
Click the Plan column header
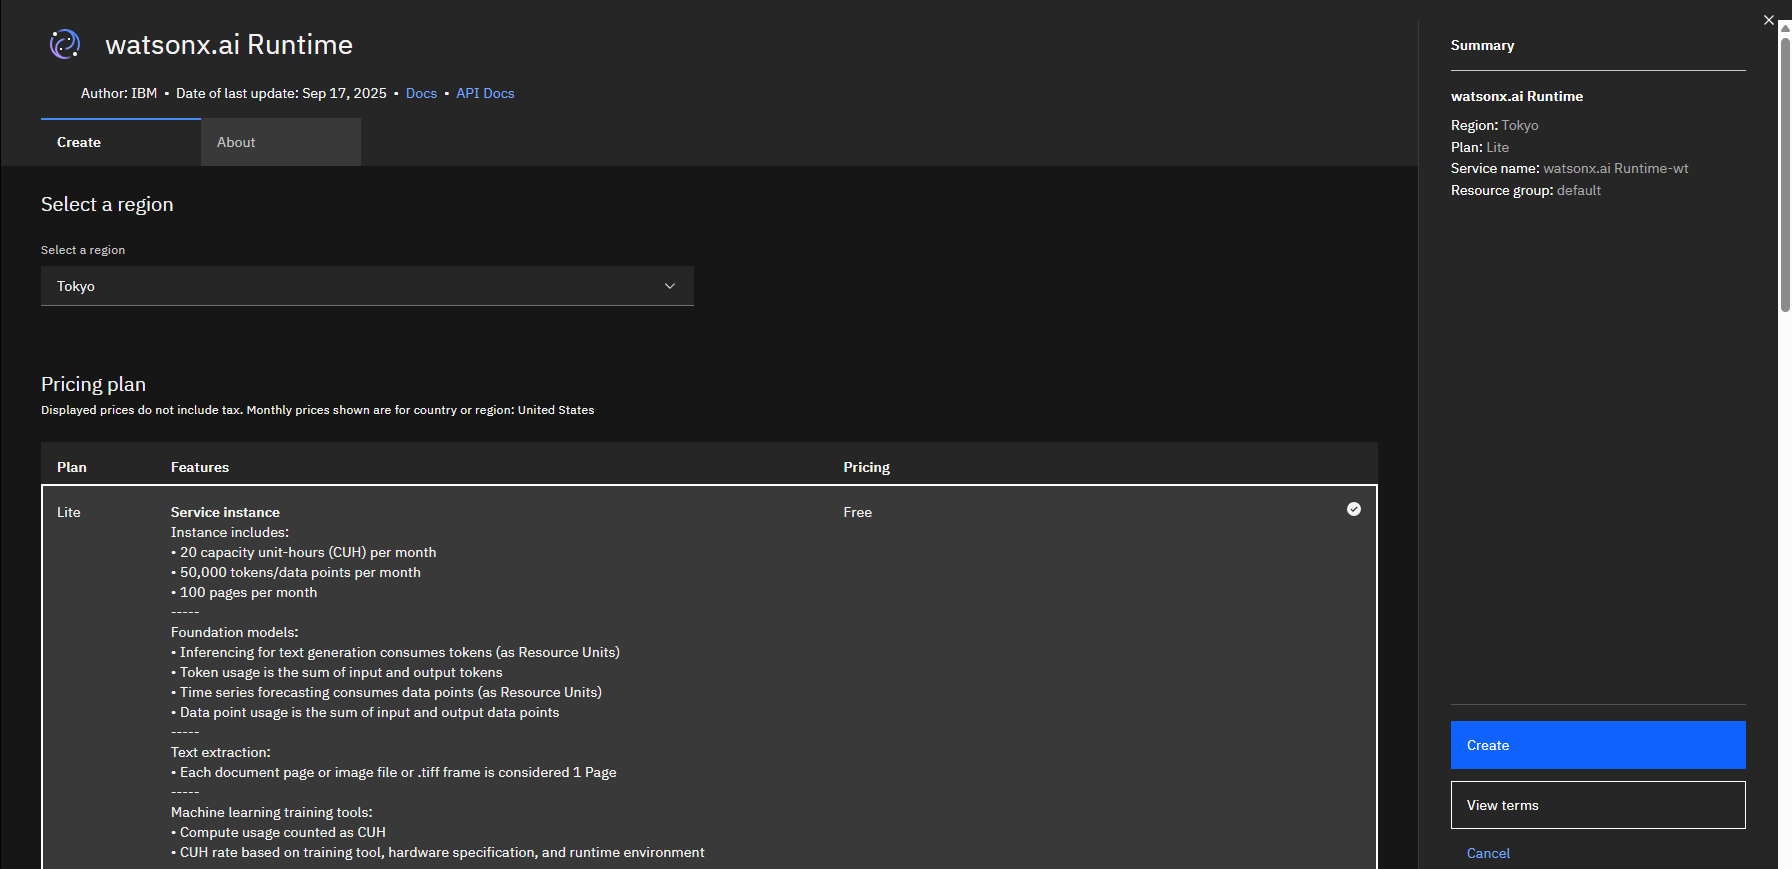click(x=72, y=467)
